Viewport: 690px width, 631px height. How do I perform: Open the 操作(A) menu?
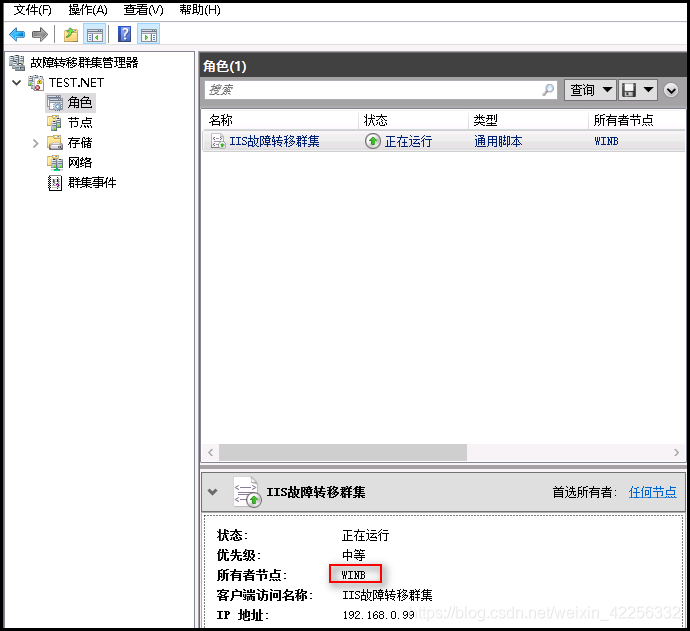(88, 10)
